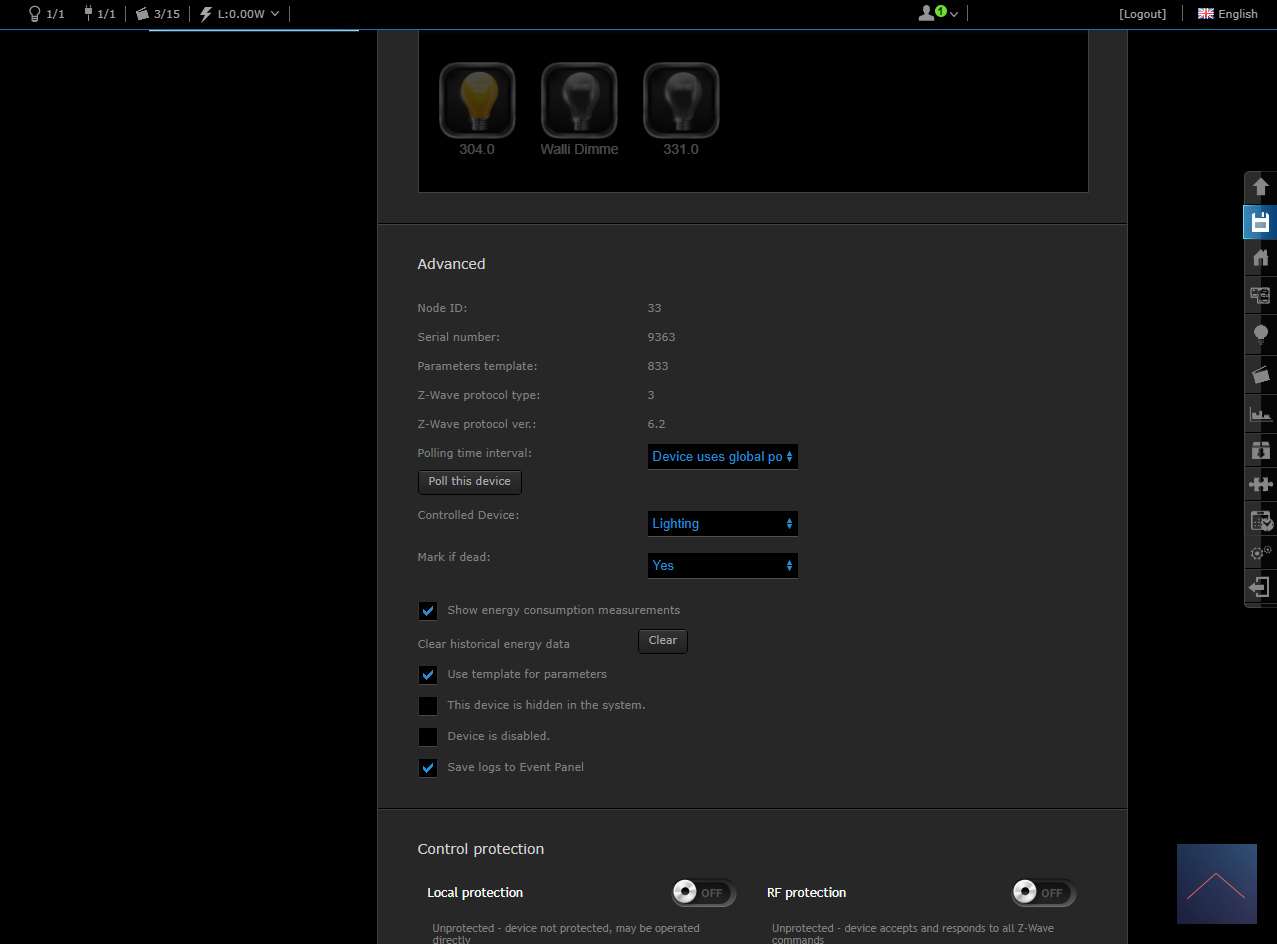The image size is (1277, 944).
Task: Click the scroll-to-top arrow sidebar icon
Action: tap(1260, 187)
